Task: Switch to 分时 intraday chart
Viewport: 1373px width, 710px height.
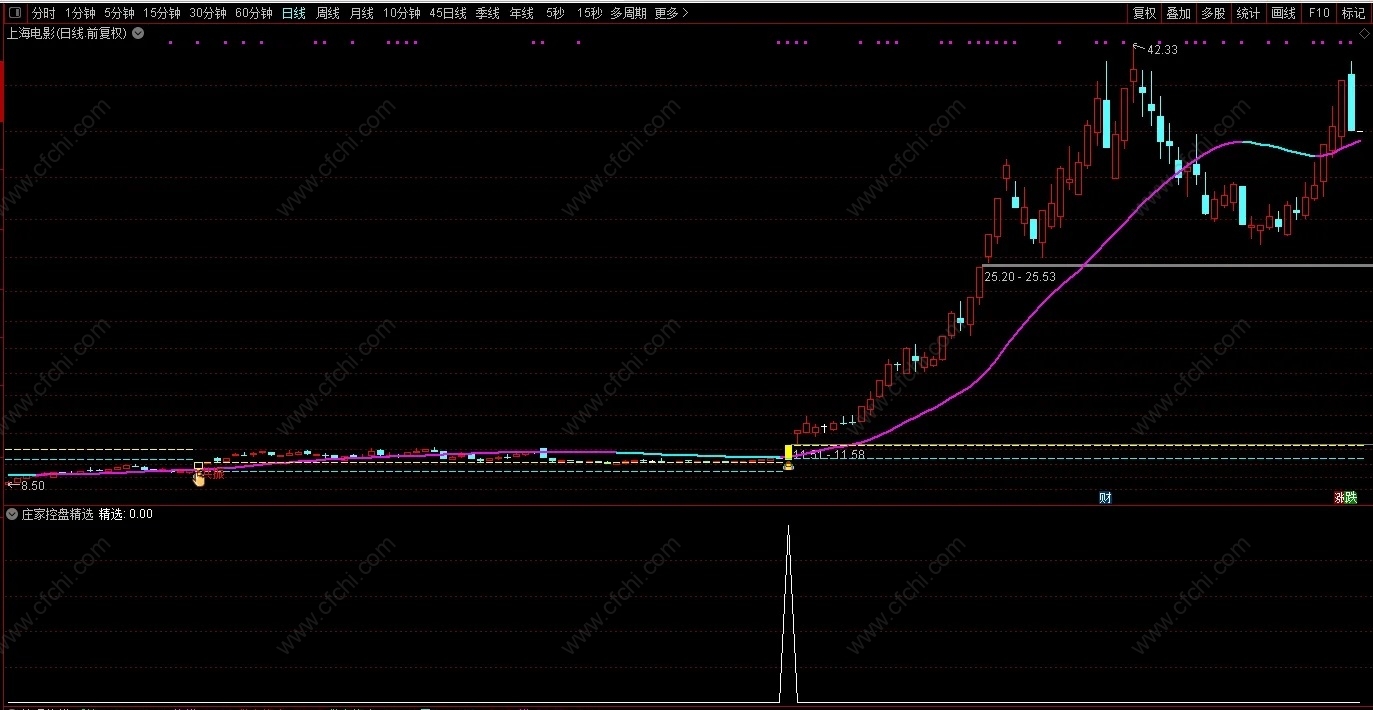Action: [x=43, y=13]
